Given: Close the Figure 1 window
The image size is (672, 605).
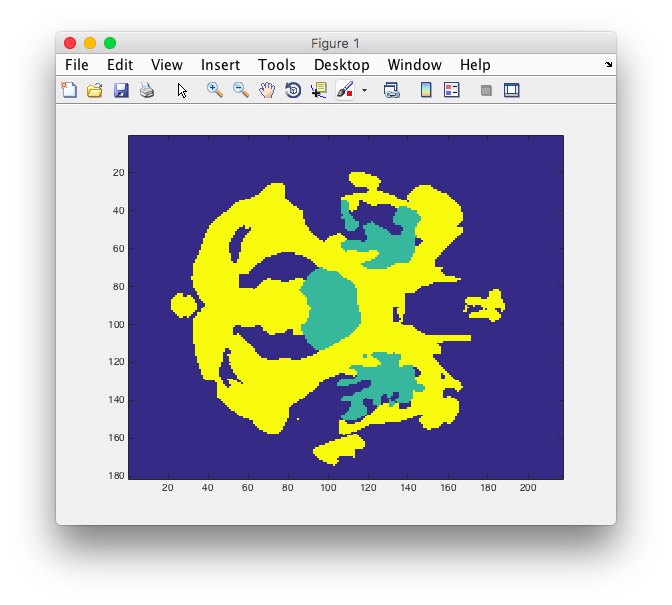Looking at the screenshot, I should coord(70,43).
